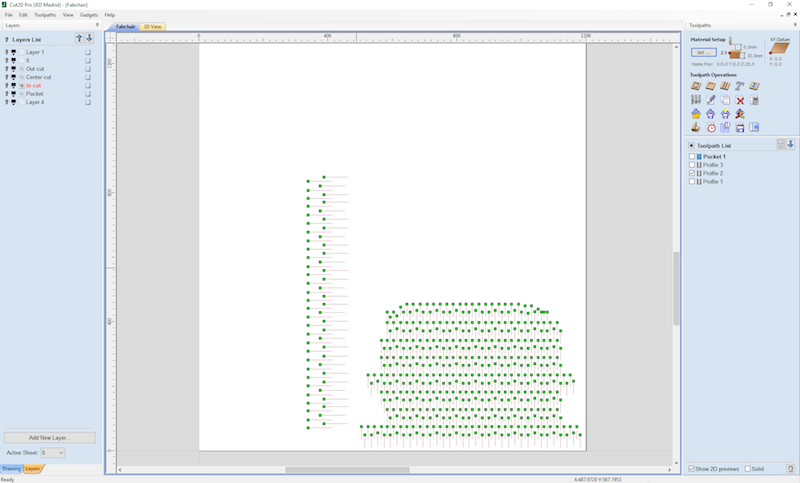
Task: Click the pin icon of Layers panel
Action: 97,24
